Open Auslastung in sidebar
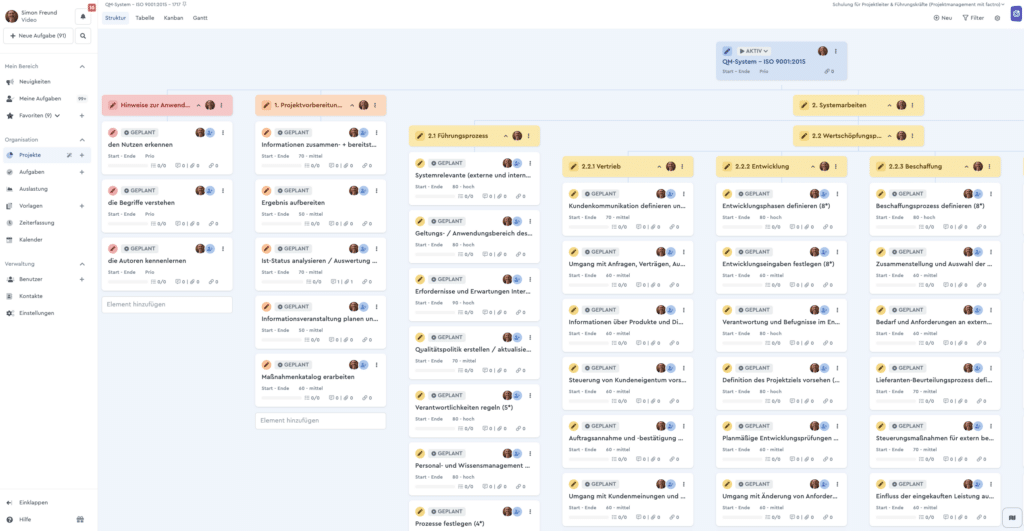This screenshot has height=531, width=1024. click(x=33, y=189)
